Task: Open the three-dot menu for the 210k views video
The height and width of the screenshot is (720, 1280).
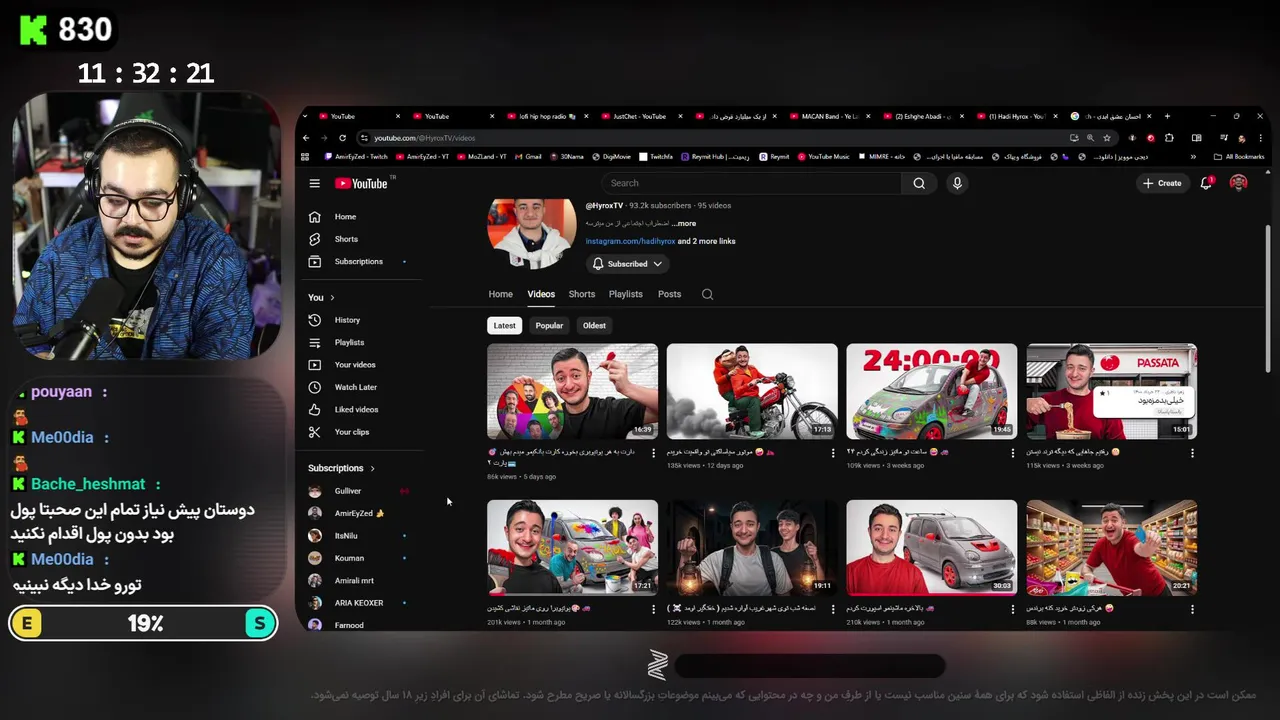Action: click(x=1012, y=608)
